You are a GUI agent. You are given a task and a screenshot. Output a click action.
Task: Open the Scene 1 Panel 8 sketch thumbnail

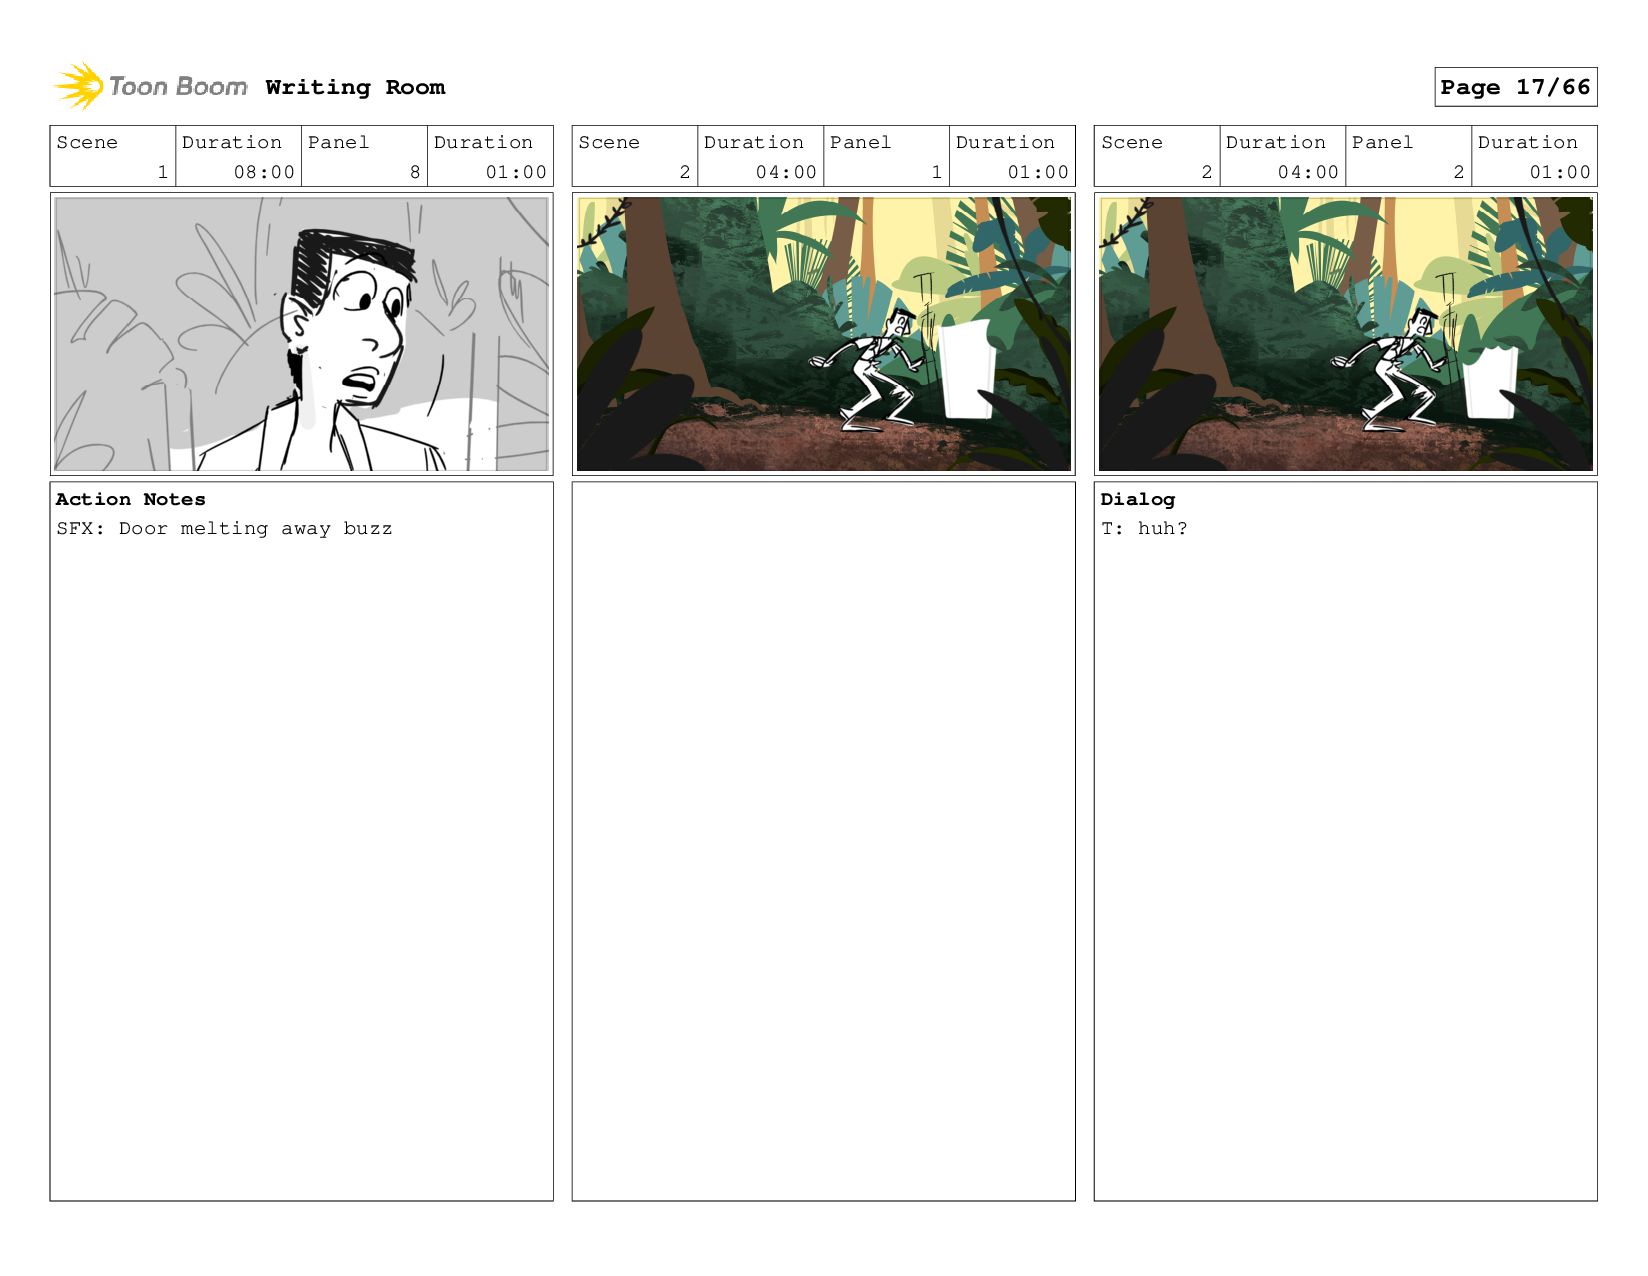coord(301,334)
